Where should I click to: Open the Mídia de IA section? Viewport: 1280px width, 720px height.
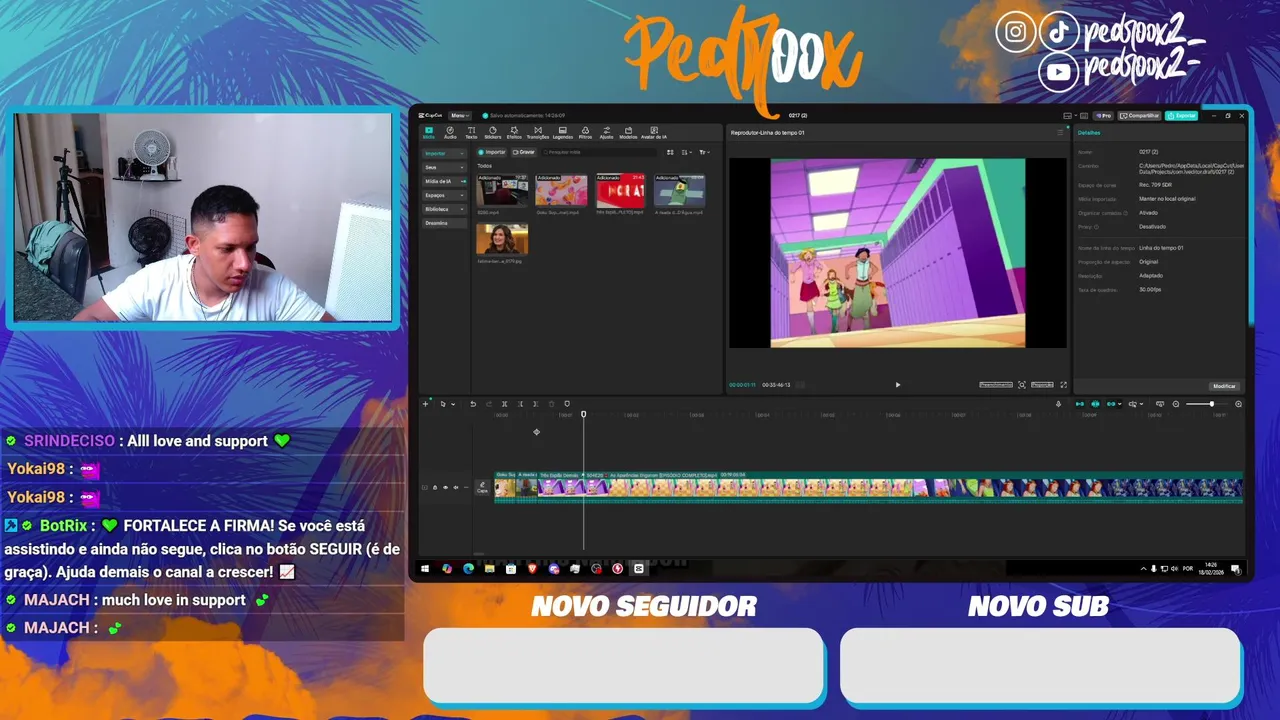pos(443,181)
